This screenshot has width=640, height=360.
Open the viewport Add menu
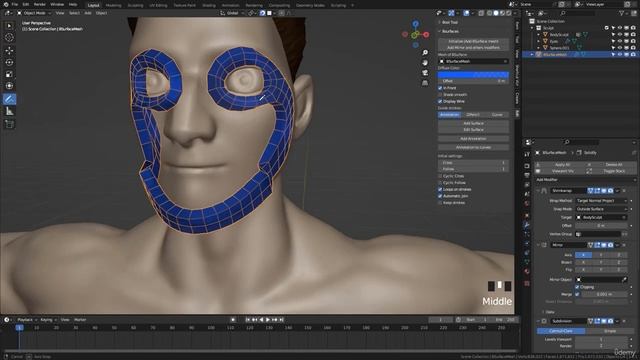pos(88,13)
